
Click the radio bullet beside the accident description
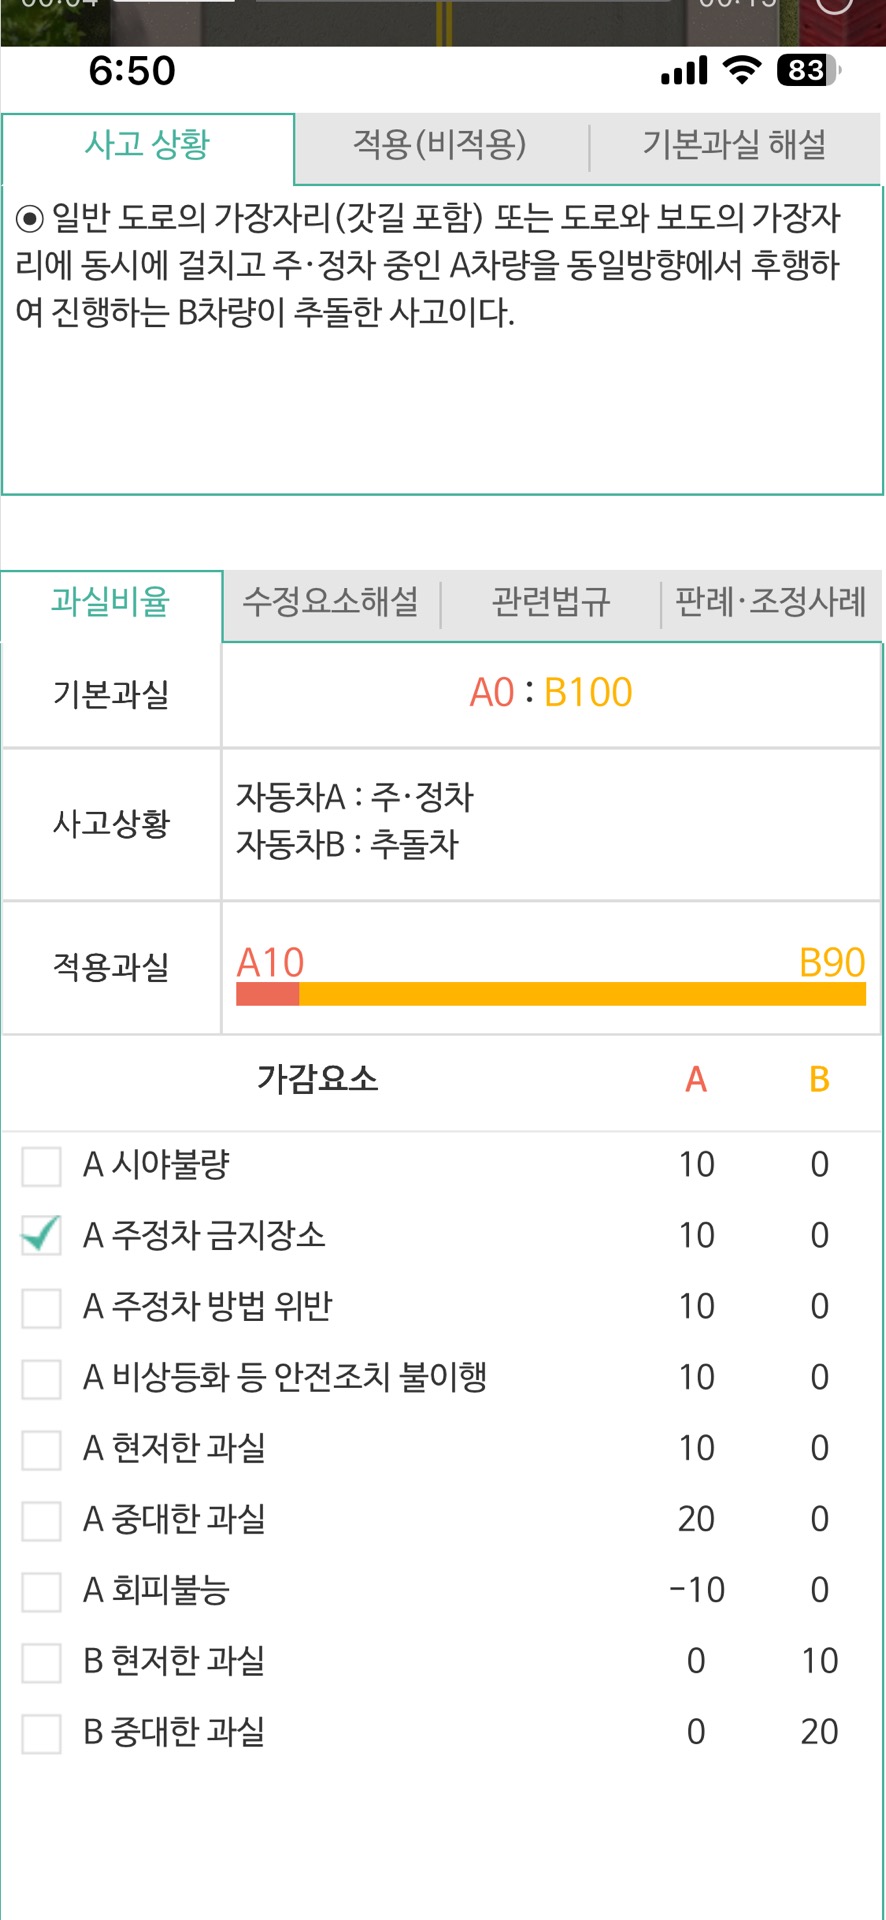coord(30,218)
